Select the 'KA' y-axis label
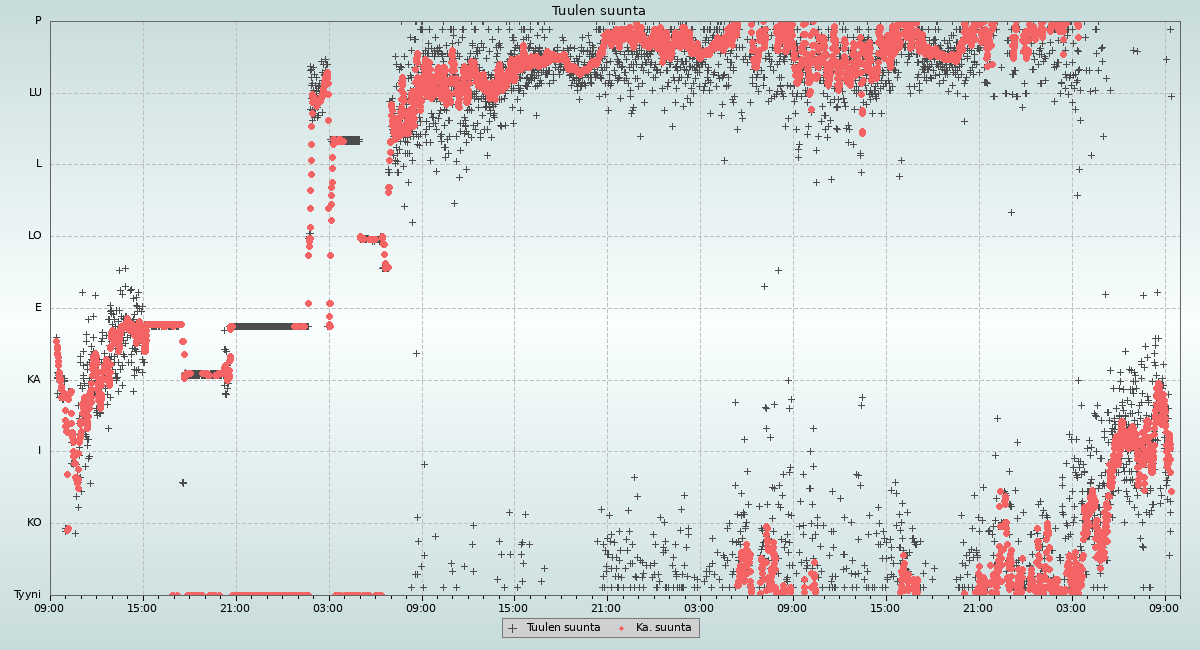Viewport: 1200px width, 650px height. point(34,380)
